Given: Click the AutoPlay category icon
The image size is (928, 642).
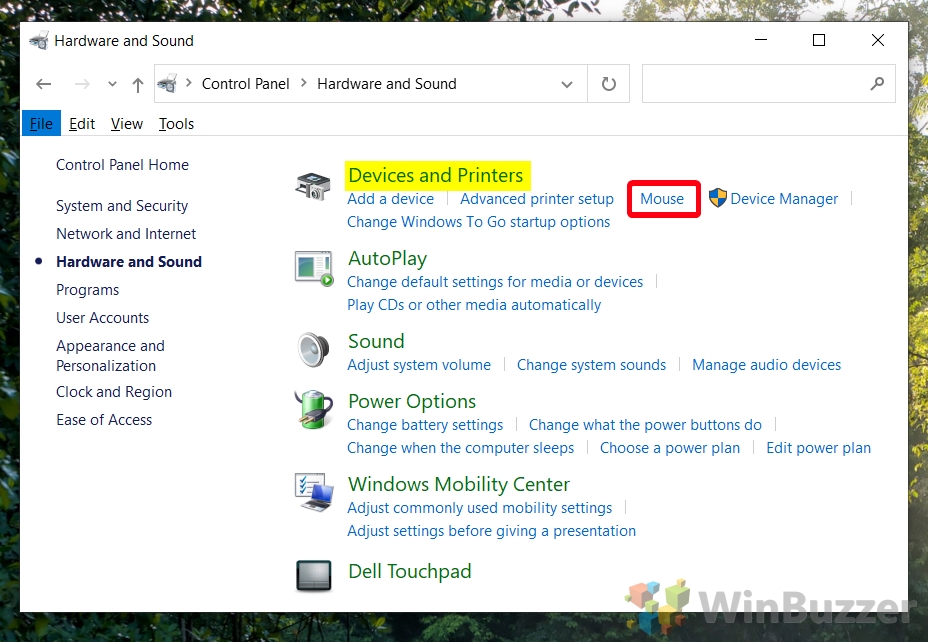Looking at the screenshot, I should coord(314,269).
